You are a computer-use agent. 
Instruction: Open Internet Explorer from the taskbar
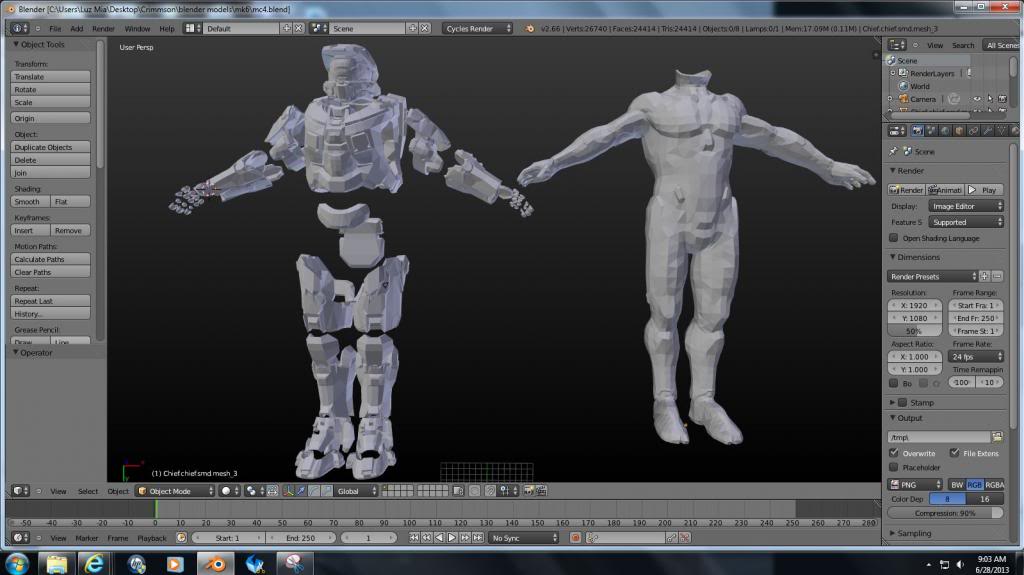pyautogui.click(x=95, y=563)
